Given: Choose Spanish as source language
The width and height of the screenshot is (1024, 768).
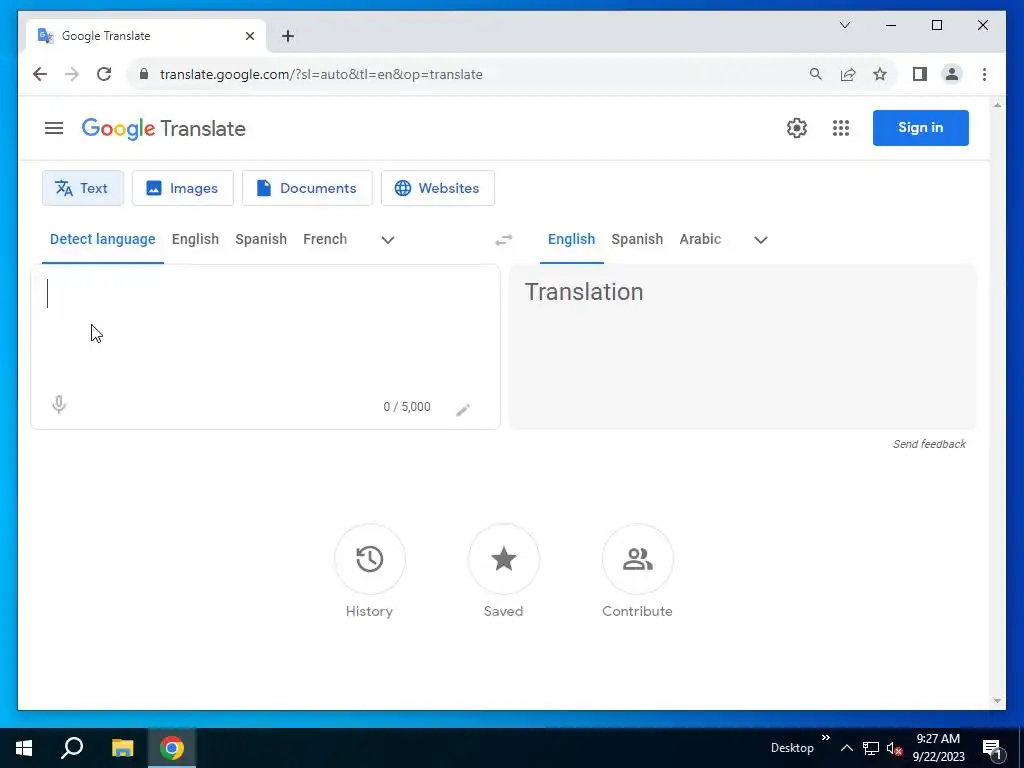Looking at the screenshot, I should click(261, 239).
